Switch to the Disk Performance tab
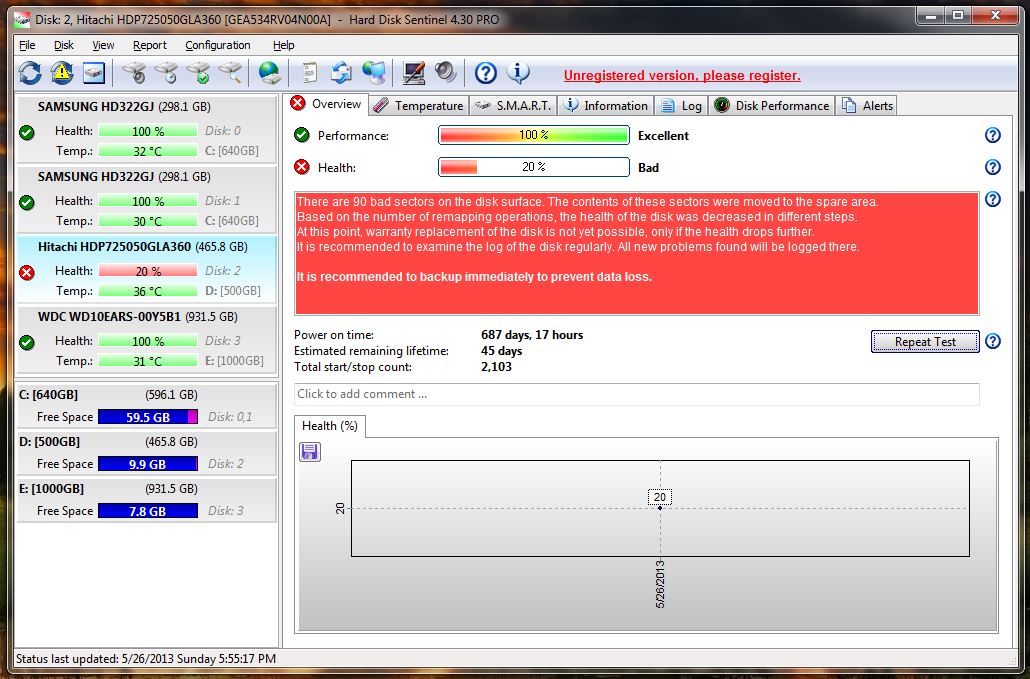The image size is (1030, 679). [x=771, y=106]
